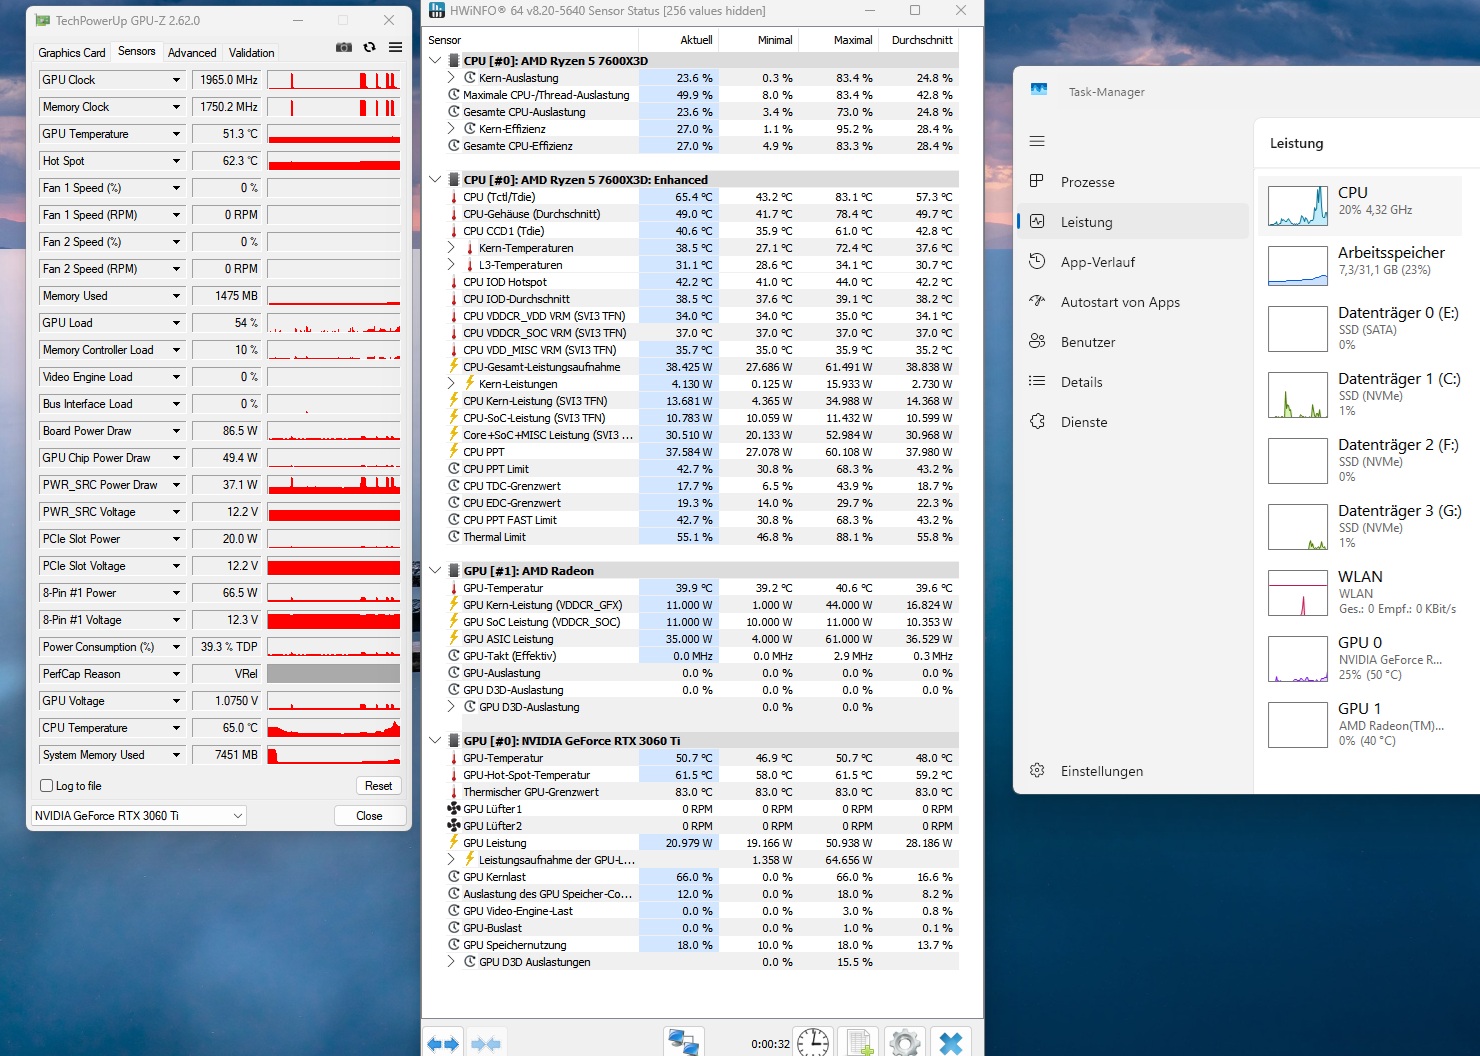Click the HWiNFO clock reset icon
Screen dimensions: 1480x1056
click(x=813, y=1042)
